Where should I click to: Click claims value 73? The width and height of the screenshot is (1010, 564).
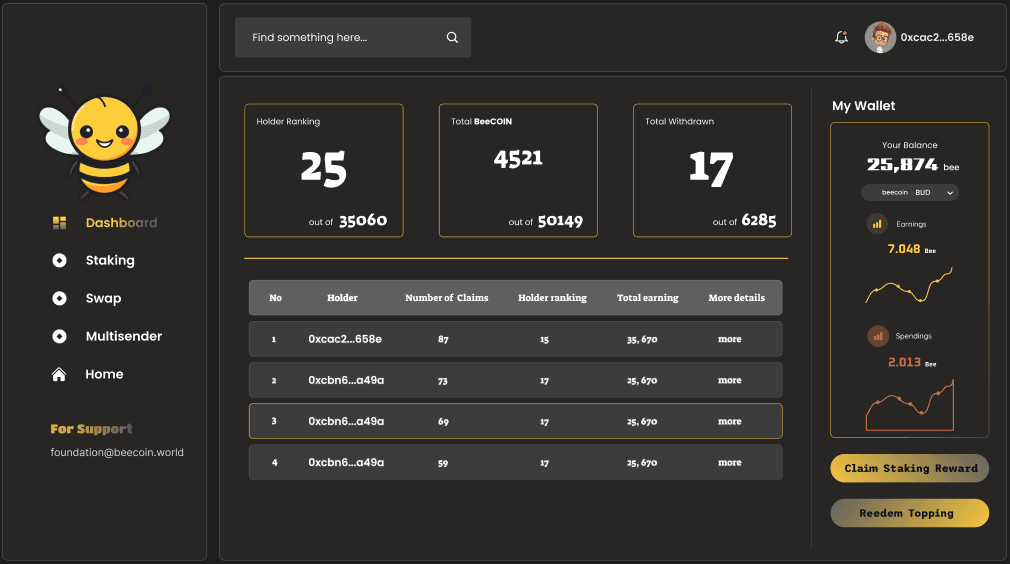pos(443,381)
